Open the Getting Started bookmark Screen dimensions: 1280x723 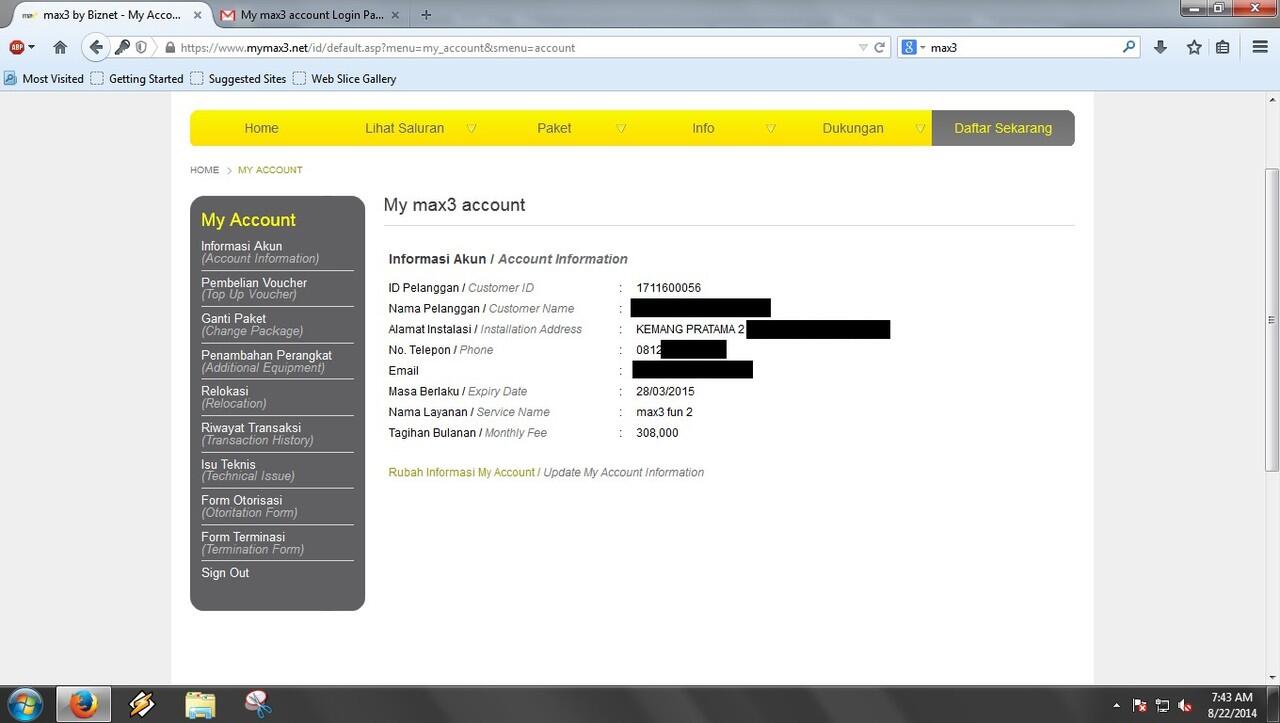tap(137, 78)
